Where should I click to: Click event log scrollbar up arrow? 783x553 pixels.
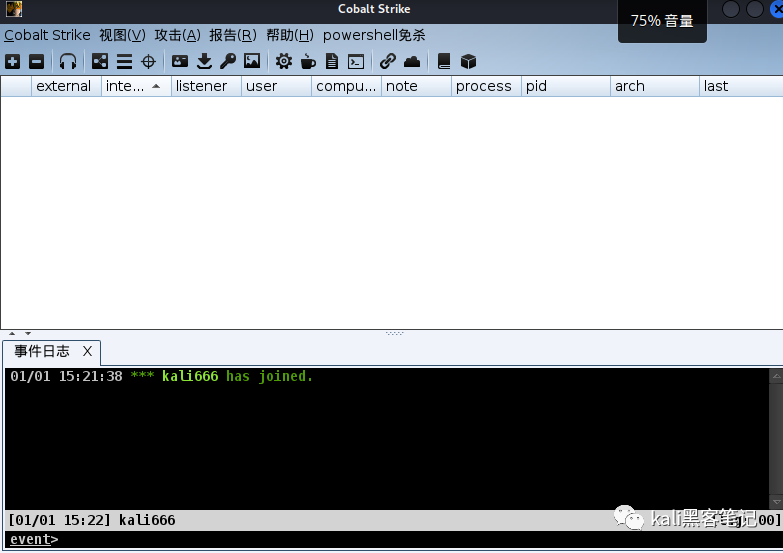pos(776,376)
